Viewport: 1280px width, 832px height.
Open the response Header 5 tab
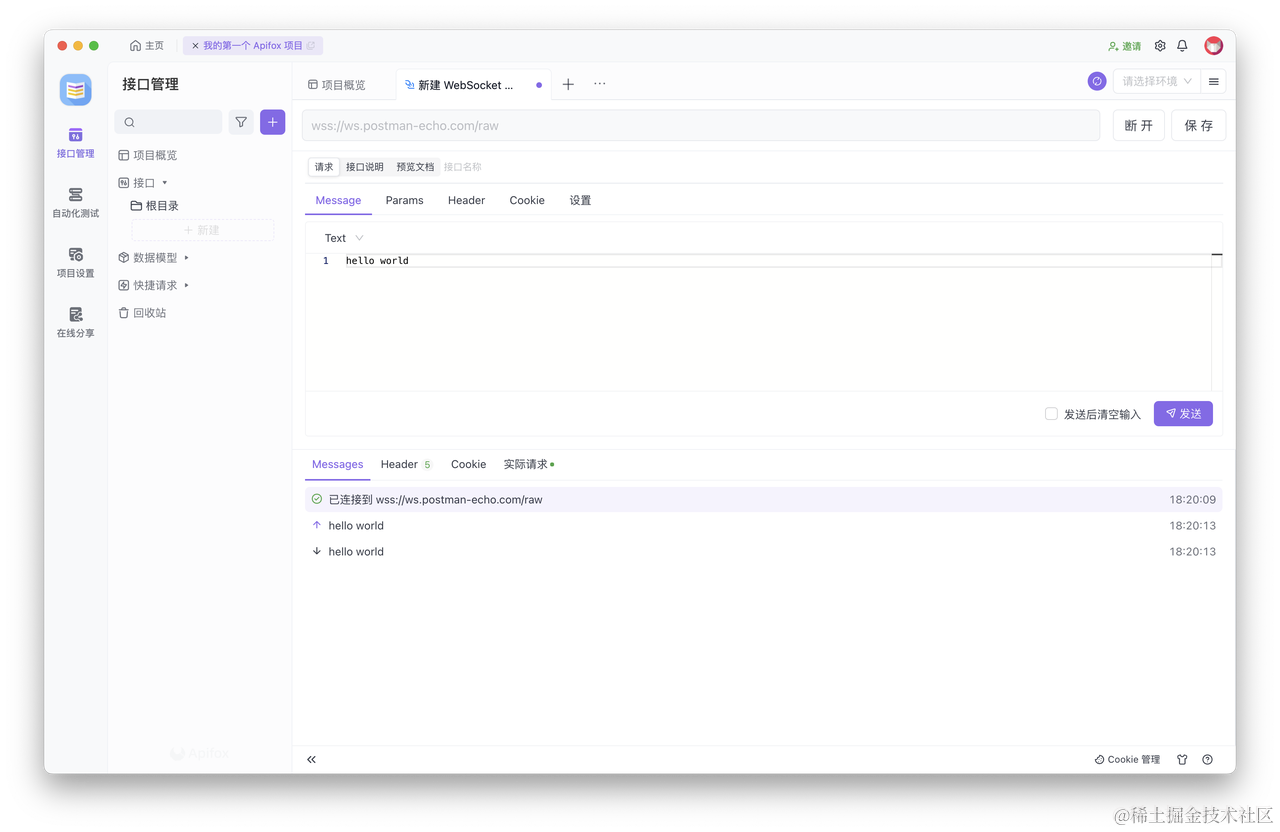pyautogui.click(x=406, y=464)
